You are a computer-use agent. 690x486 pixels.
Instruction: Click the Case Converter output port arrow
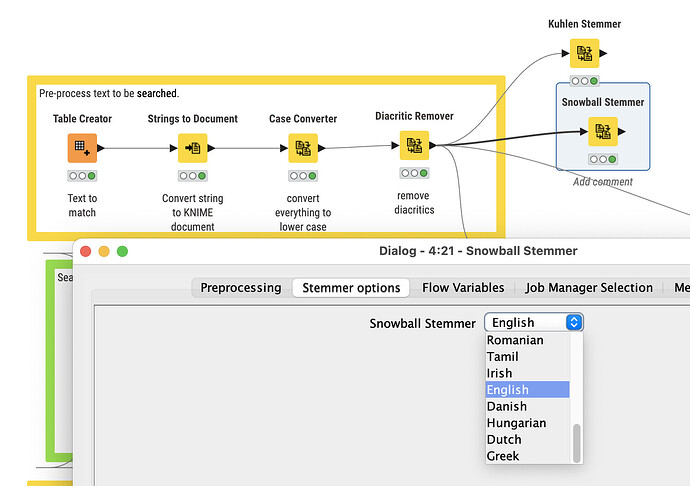[x=322, y=148]
